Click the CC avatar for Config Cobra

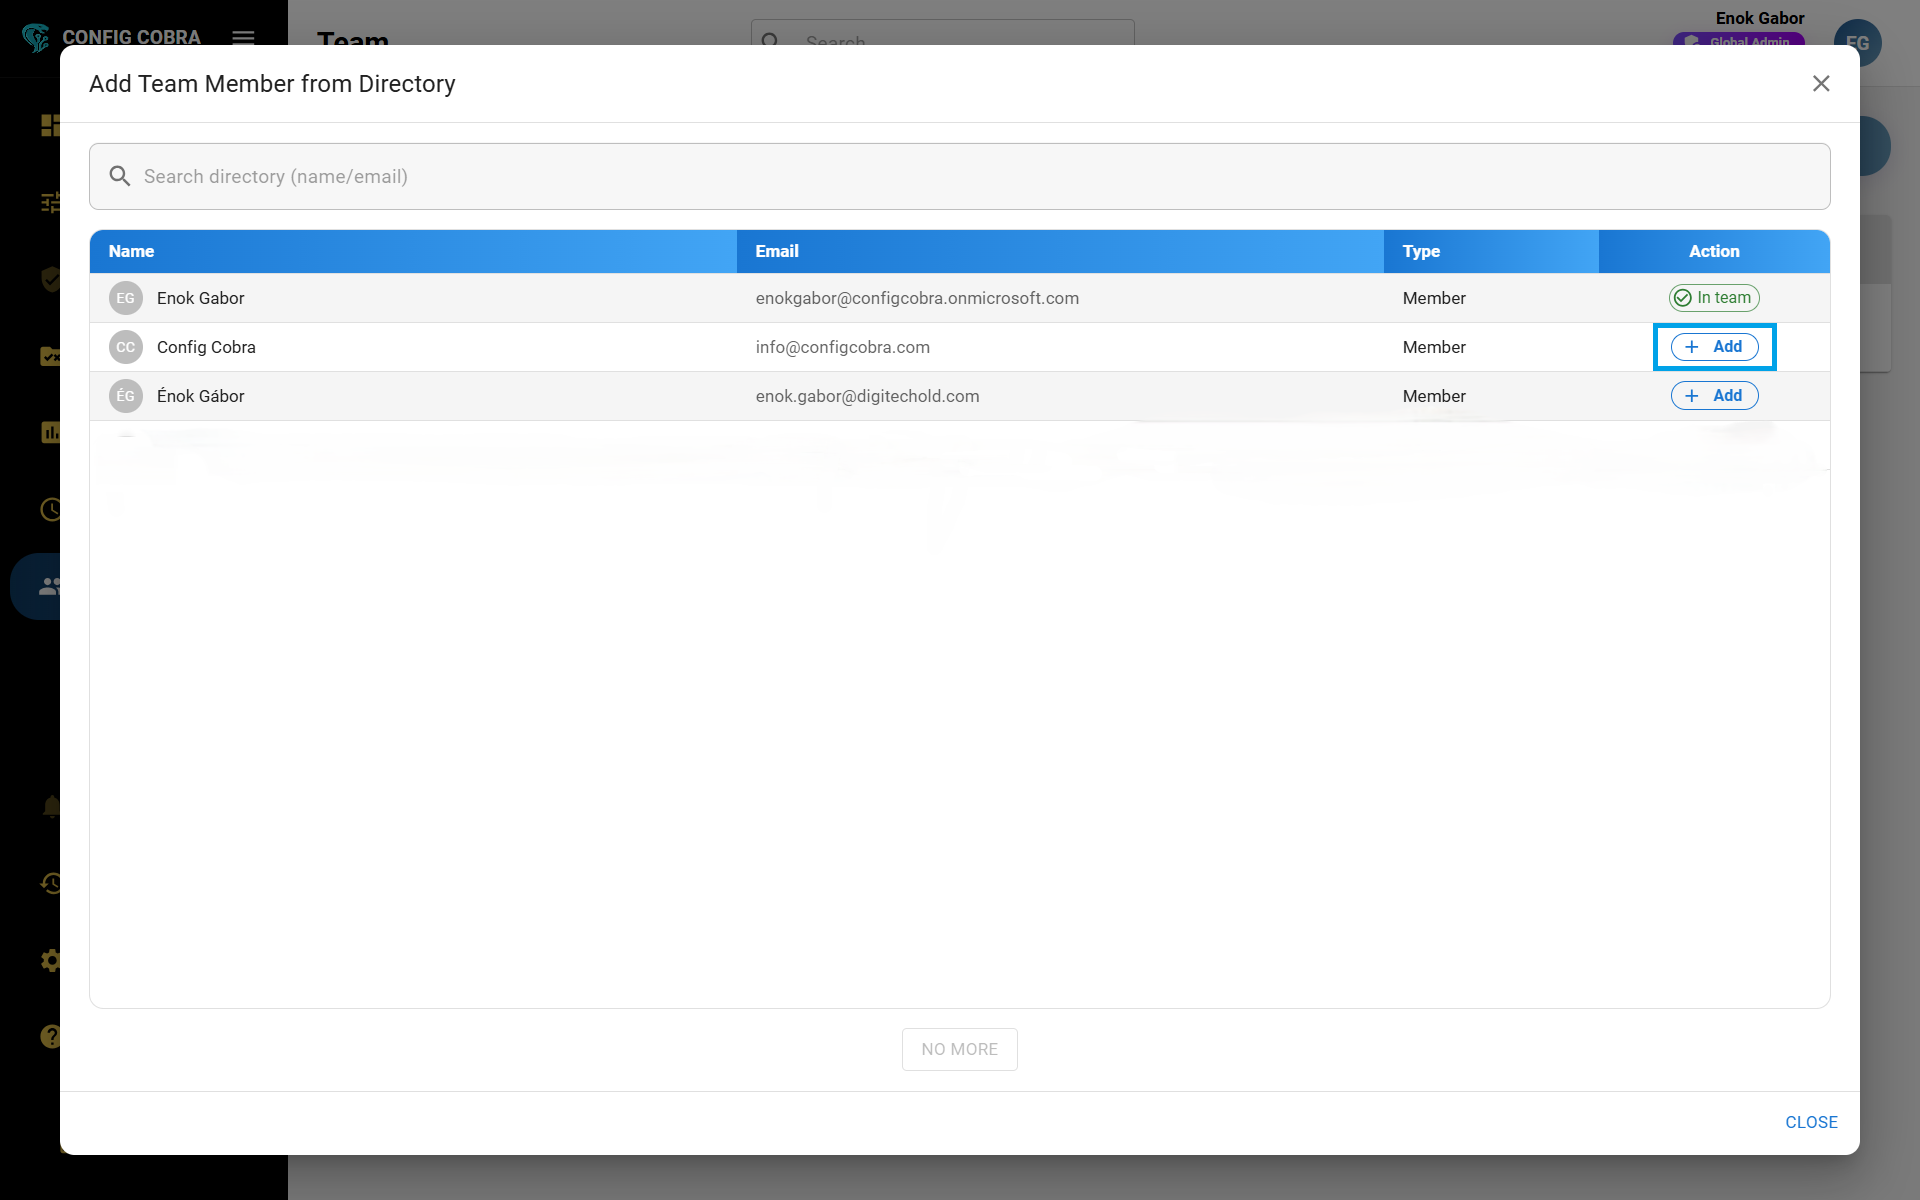click(x=126, y=347)
